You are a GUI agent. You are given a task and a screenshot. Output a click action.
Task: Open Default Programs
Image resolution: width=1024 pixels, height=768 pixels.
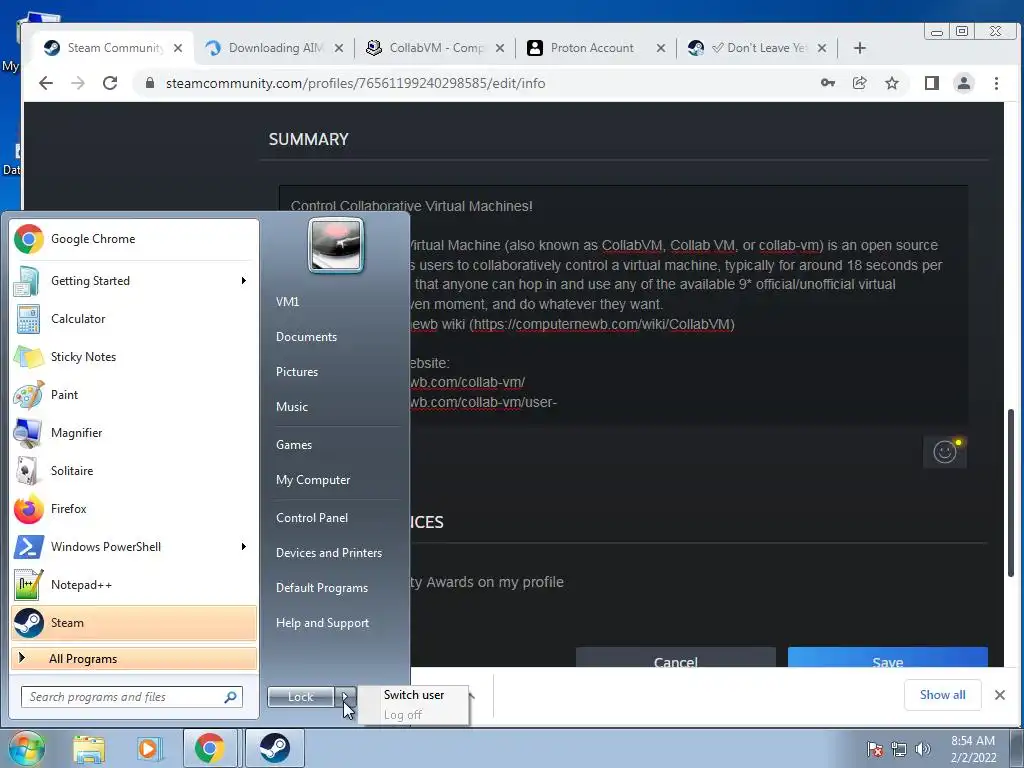click(321, 588)
